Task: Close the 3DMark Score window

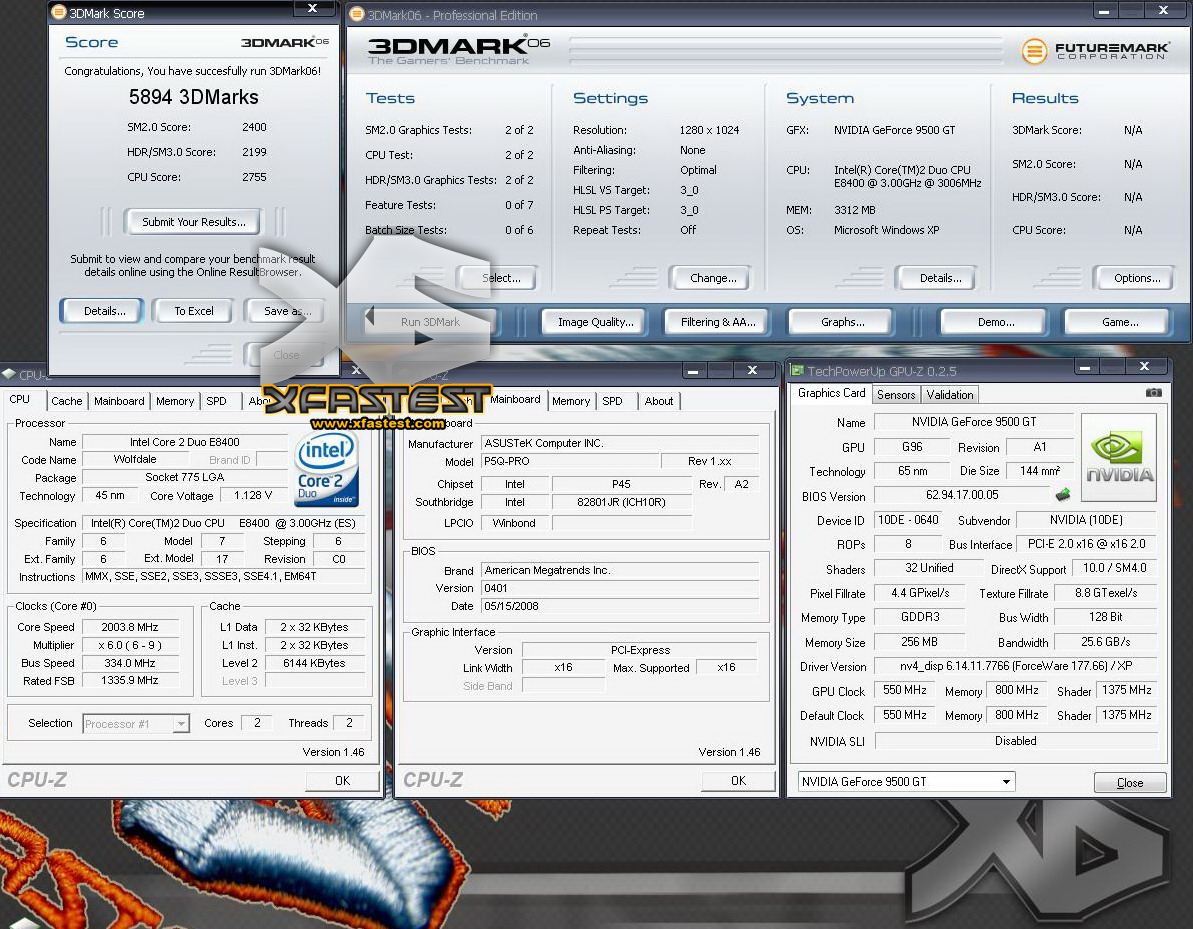Action: tap(312, 8)
